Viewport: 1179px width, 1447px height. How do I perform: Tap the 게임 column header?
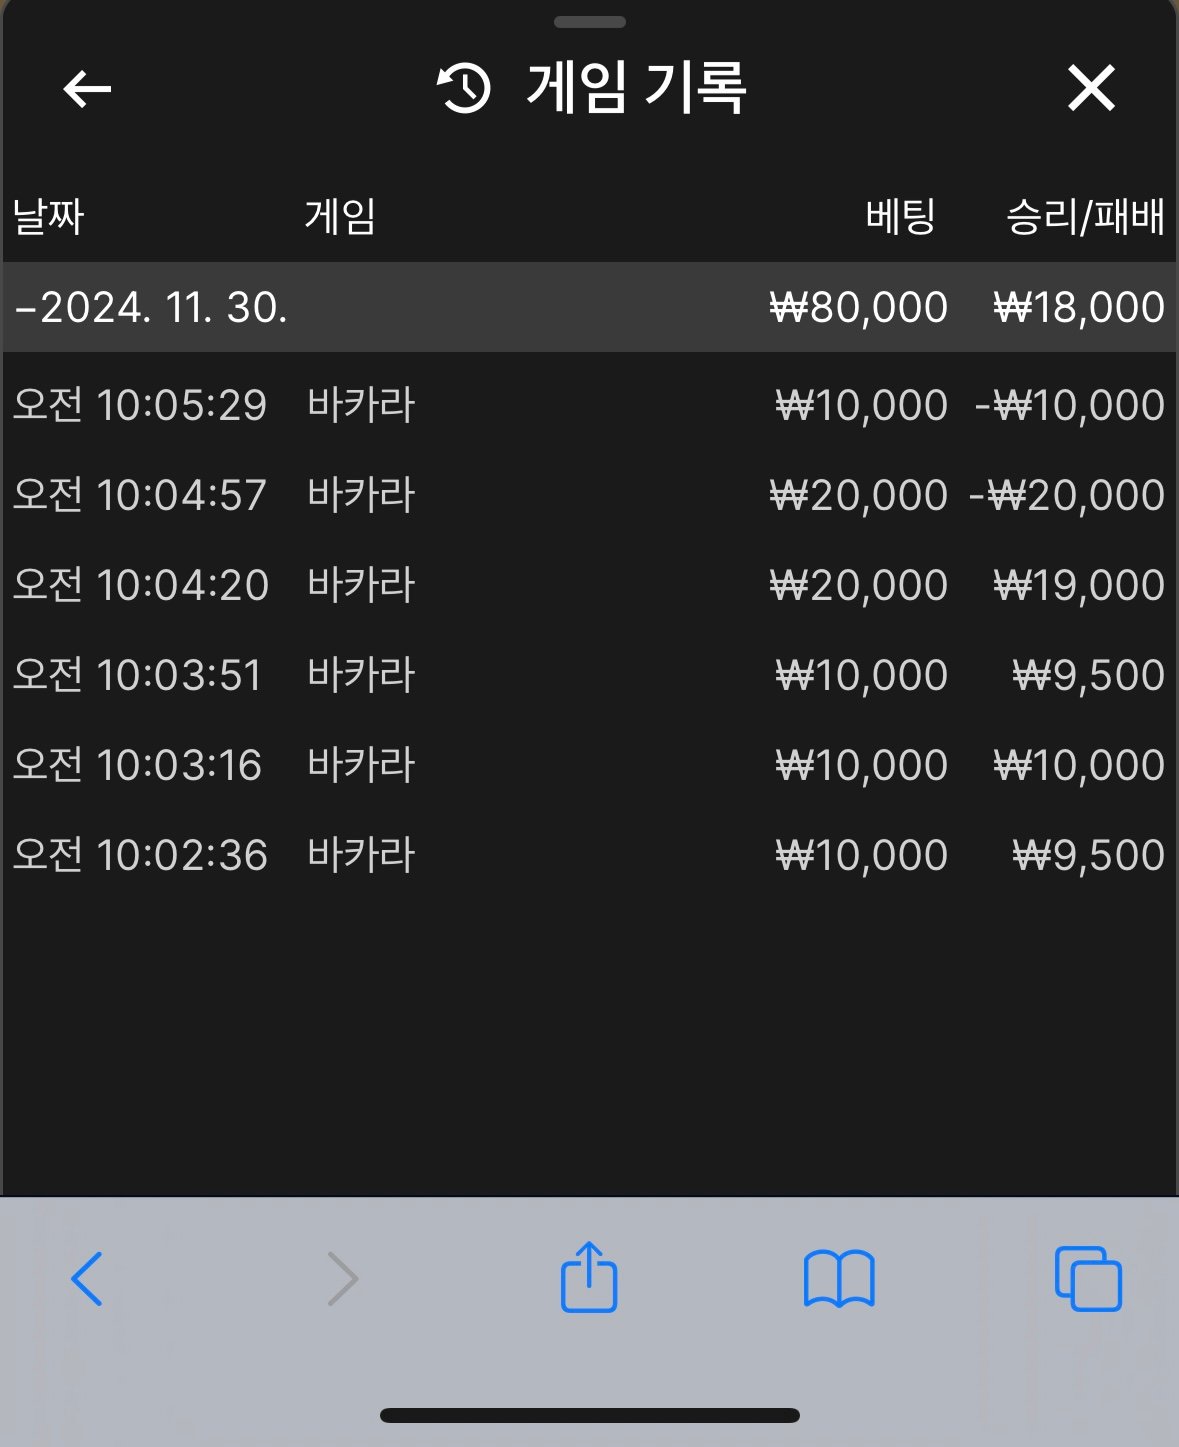pyautogui.click(x=340, y=216)
